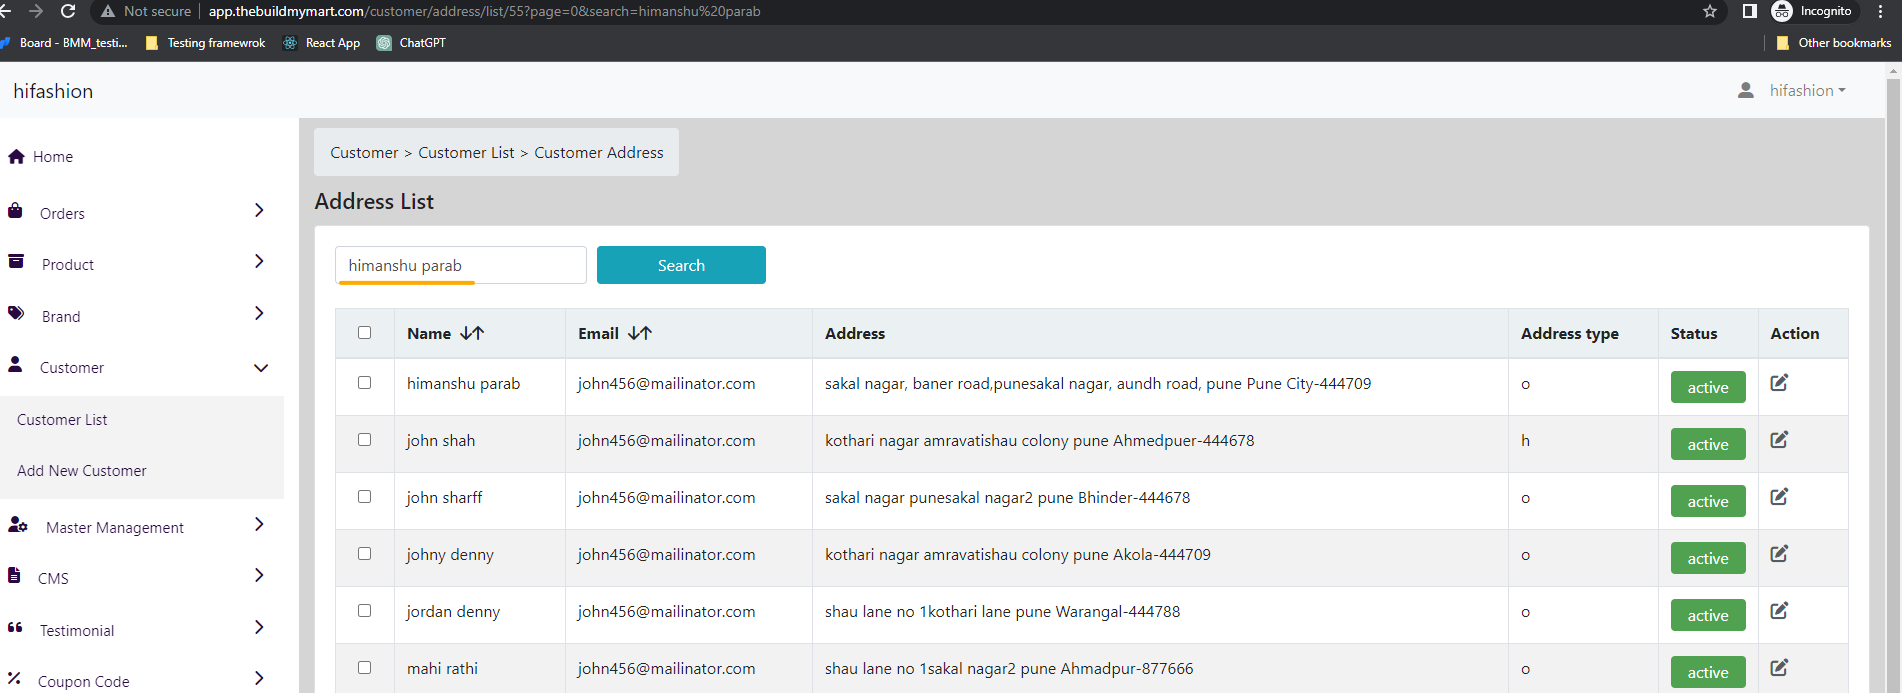Click the hifashion logo text
1902x693 pixels.
pyautogui.click(x=53, y=91)
